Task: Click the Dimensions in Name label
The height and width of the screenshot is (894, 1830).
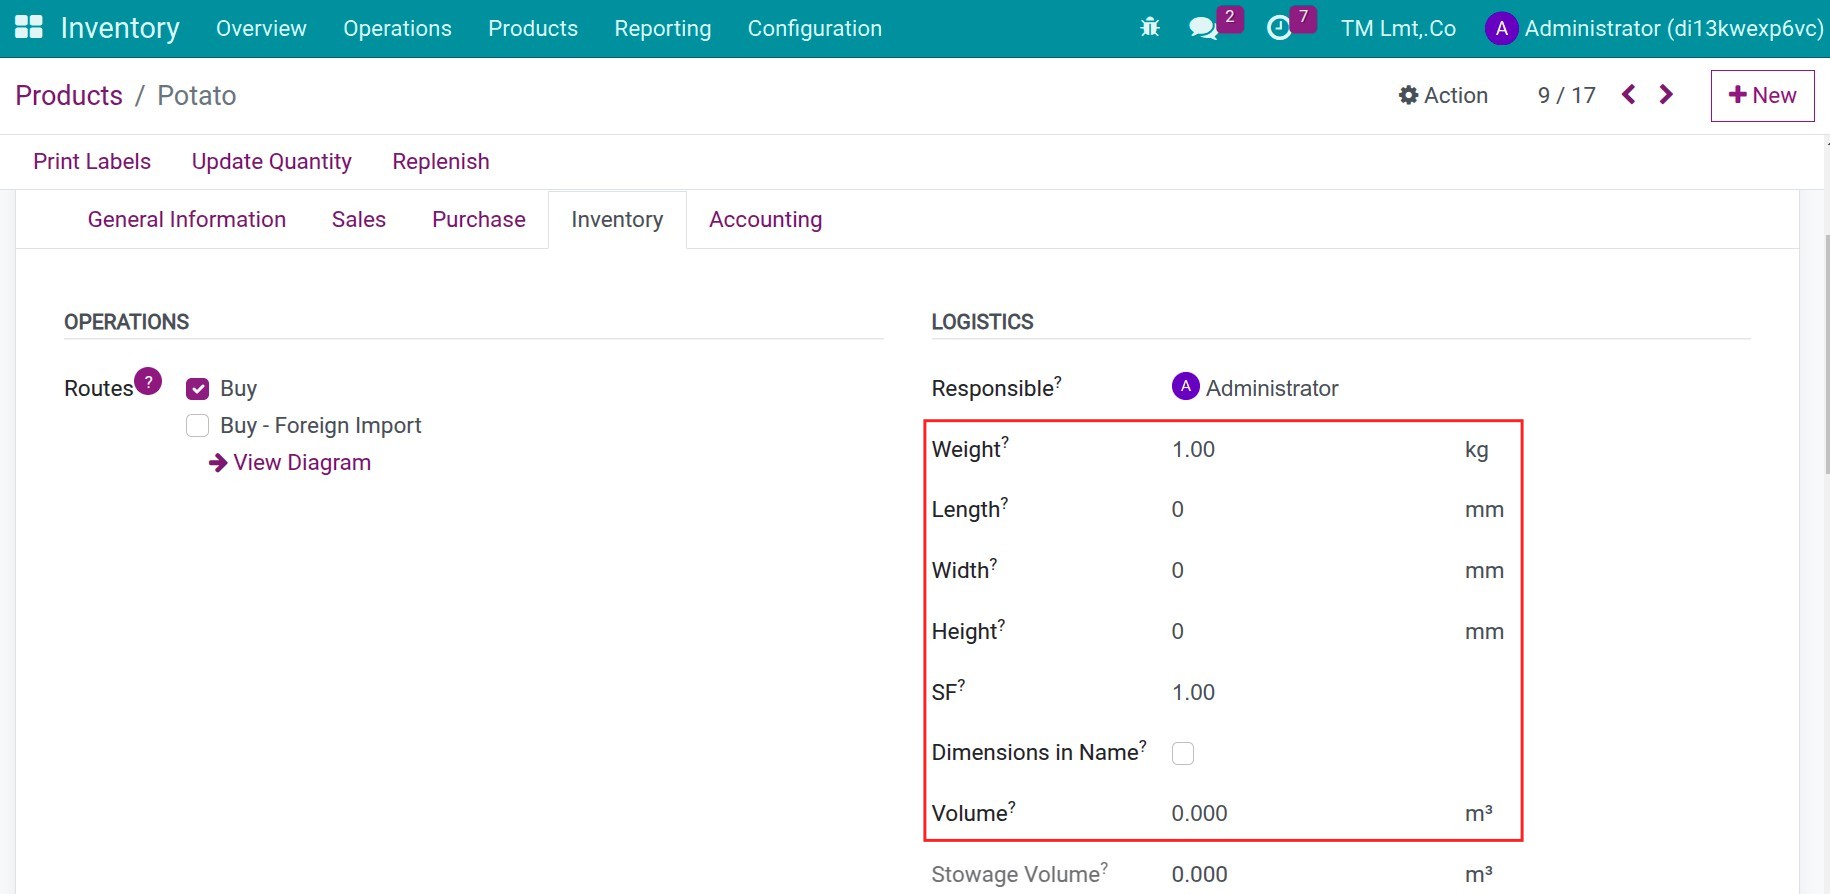Action: pyautogui.click(x=1039, y=752)
